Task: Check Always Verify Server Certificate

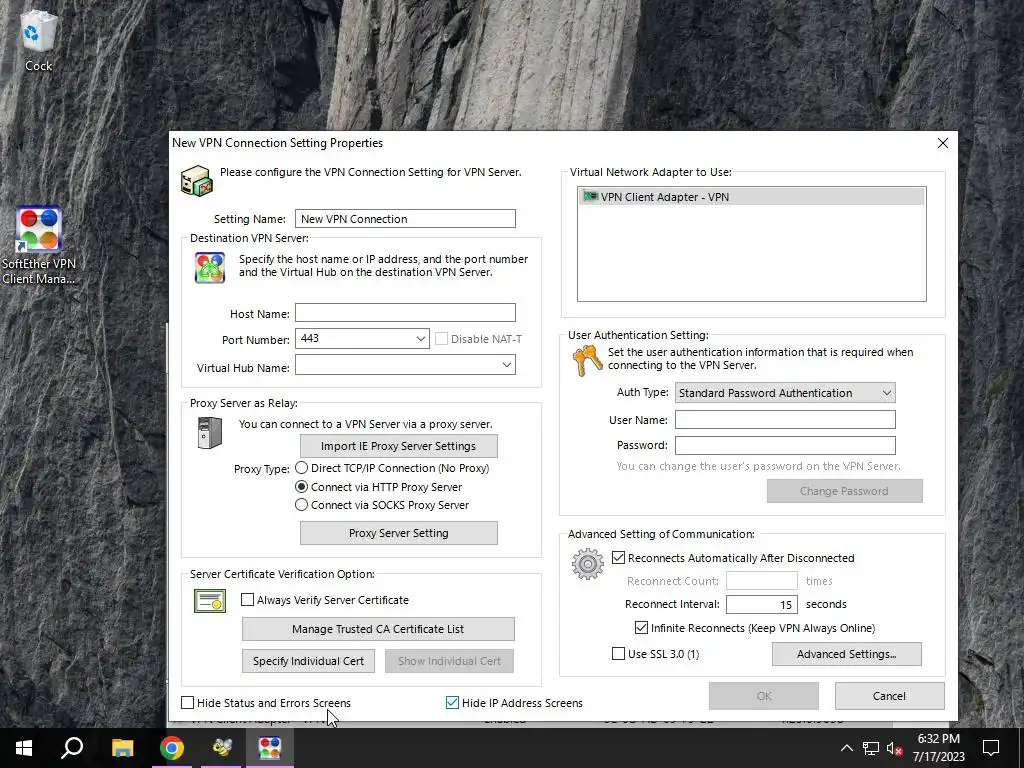Action: 248,600
